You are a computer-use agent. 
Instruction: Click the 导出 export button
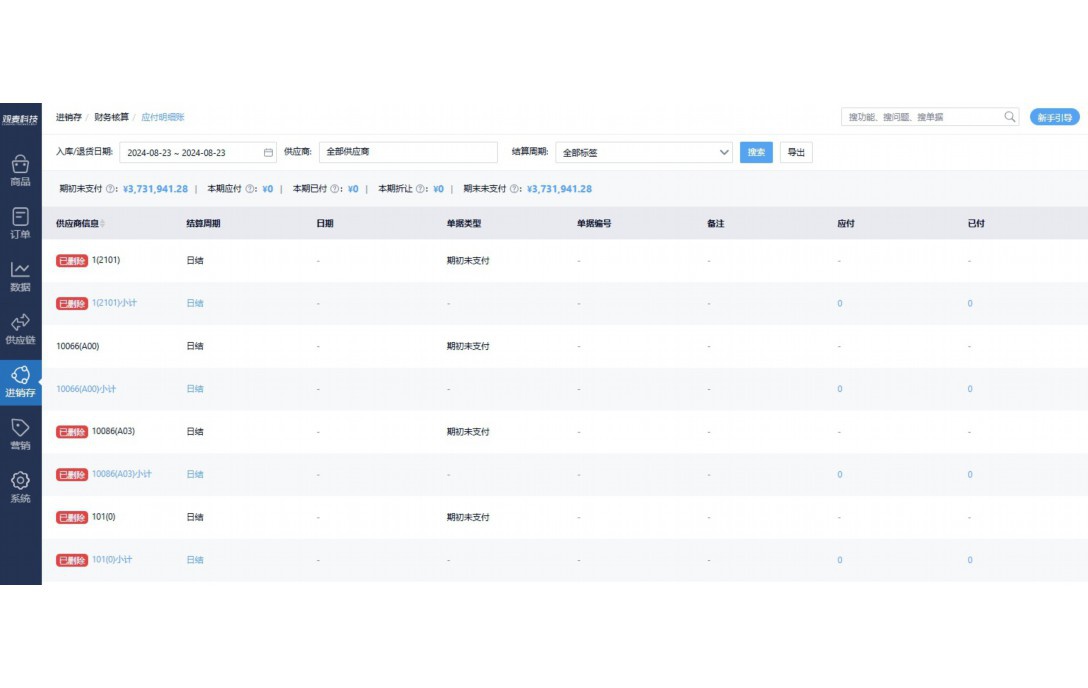click(x=796, y=153)
